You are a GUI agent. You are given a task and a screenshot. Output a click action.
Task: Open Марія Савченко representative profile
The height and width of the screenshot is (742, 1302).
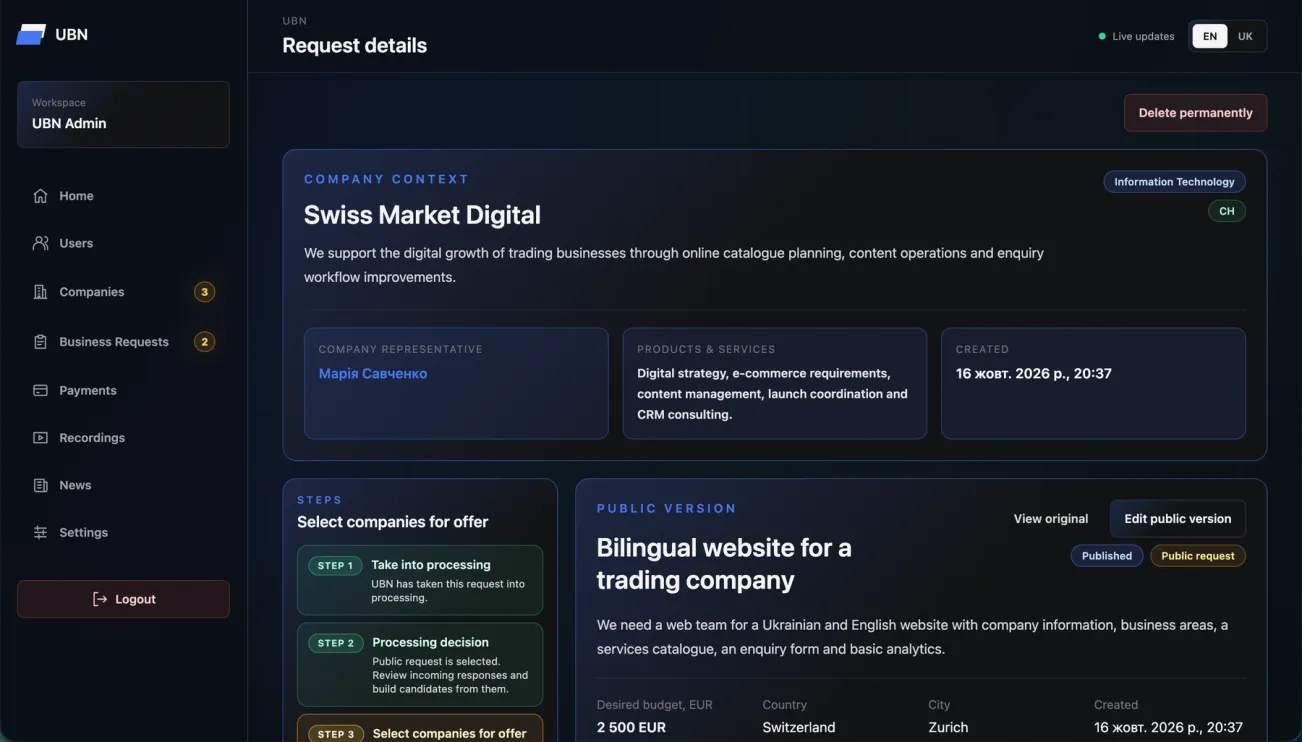point(373,373)
